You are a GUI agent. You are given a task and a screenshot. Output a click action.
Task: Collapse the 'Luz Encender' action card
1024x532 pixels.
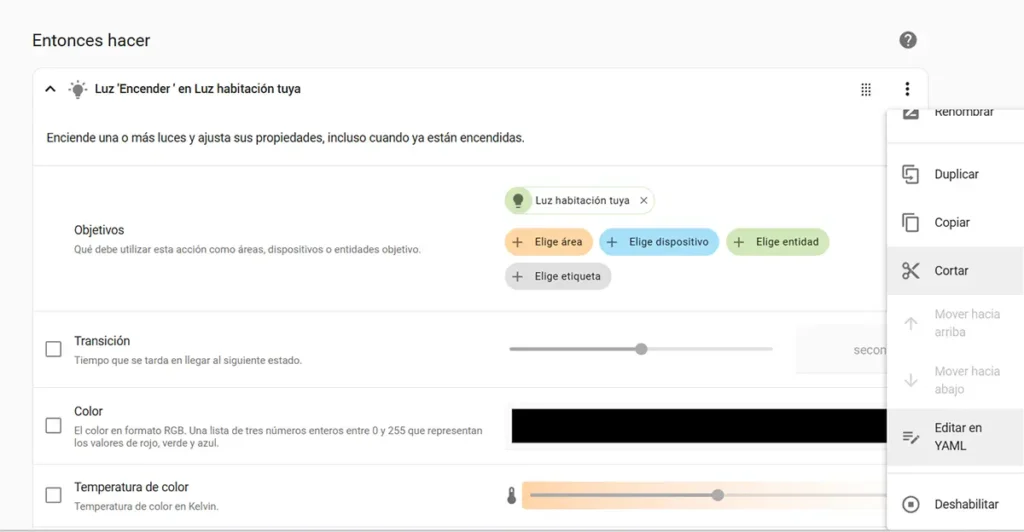[x=50, y=89]
